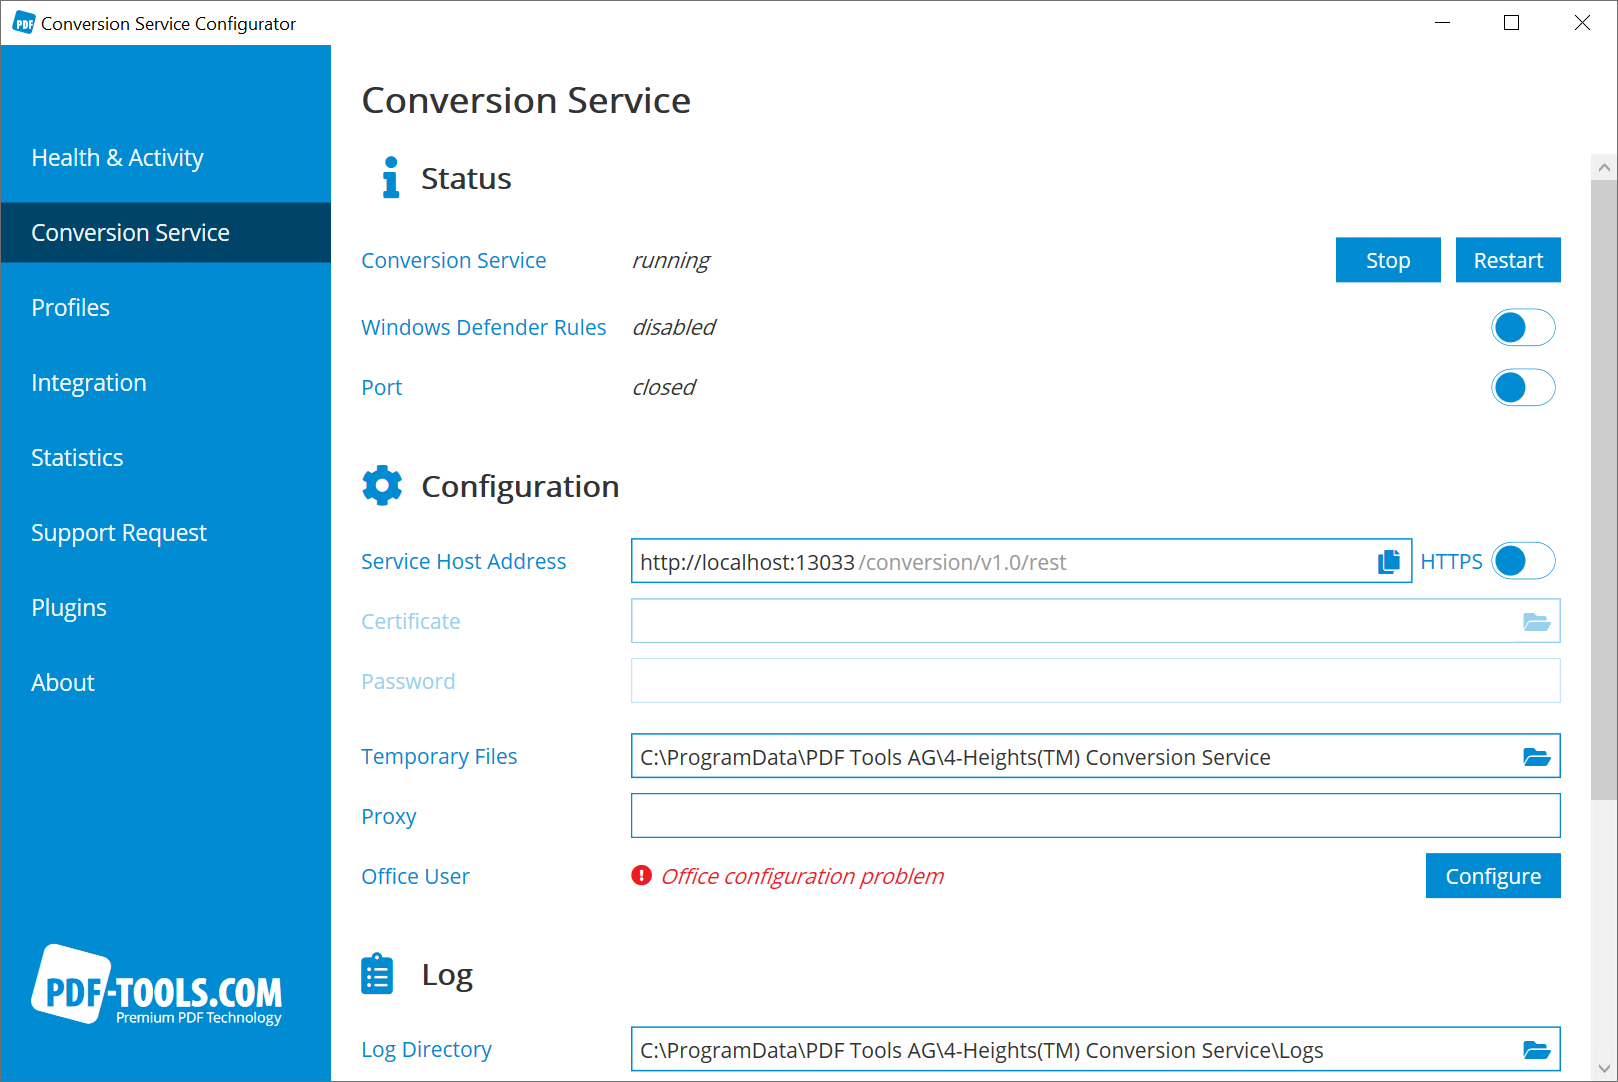
Task: Open the About section
Action: pyautogui.click(x=166, y=683)
